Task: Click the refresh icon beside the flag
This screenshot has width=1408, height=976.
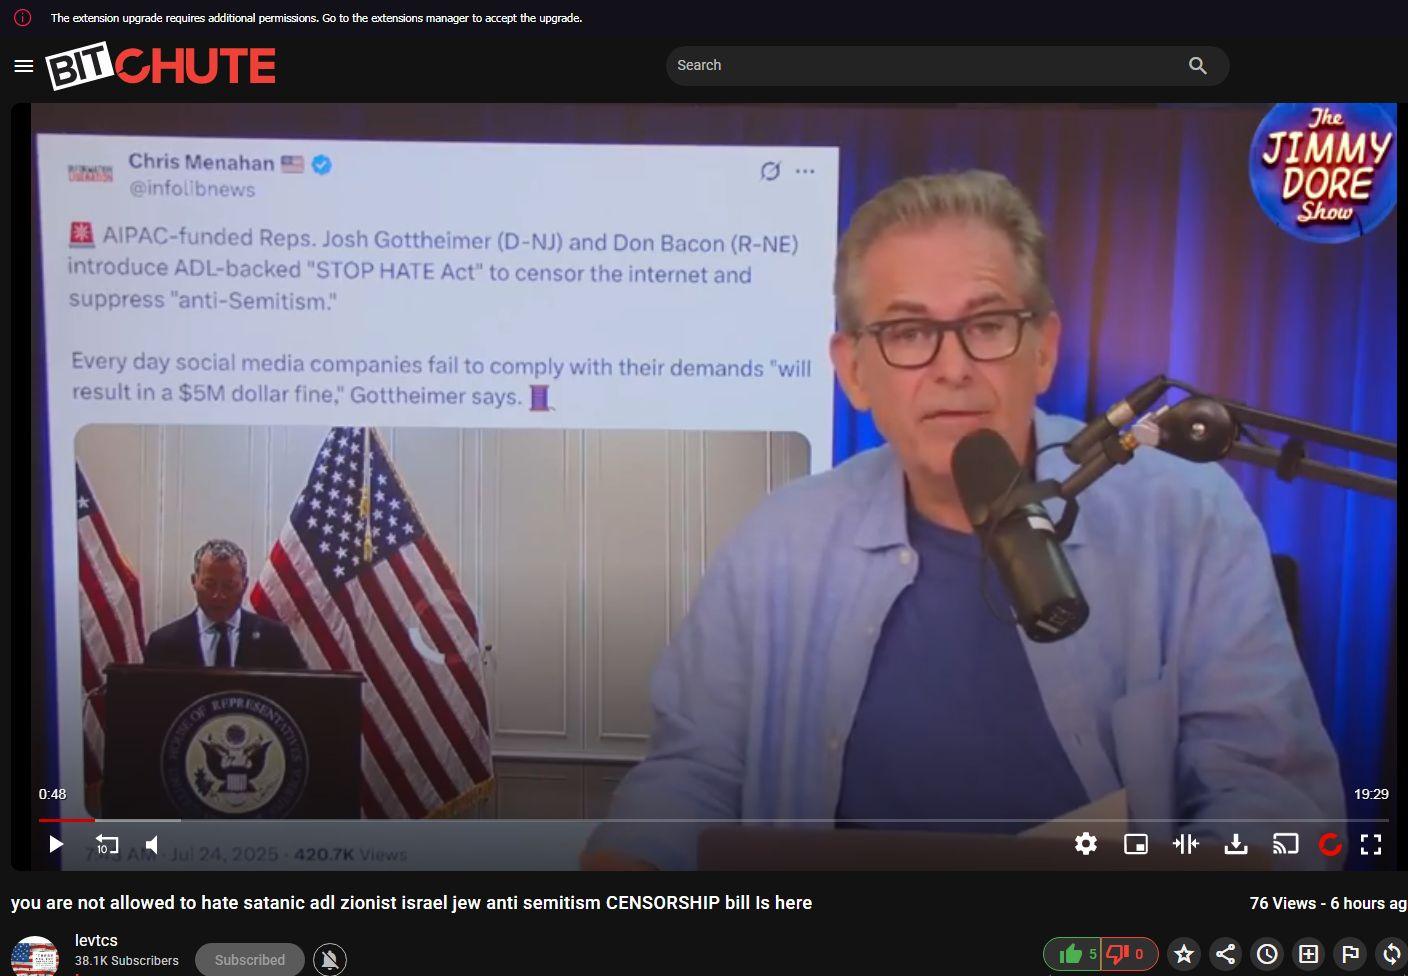Action: (1392, 954)
